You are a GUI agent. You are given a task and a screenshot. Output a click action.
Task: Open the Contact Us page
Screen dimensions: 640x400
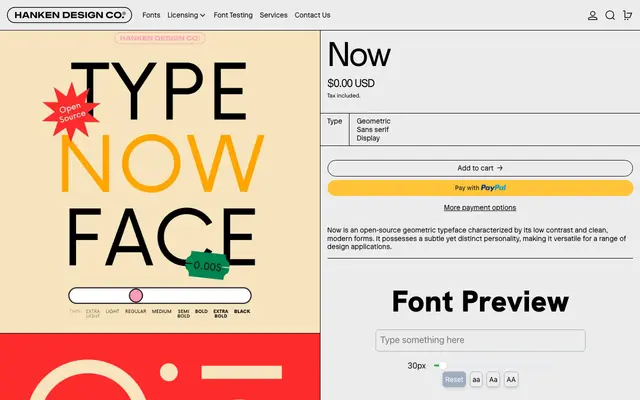(312, 15)
